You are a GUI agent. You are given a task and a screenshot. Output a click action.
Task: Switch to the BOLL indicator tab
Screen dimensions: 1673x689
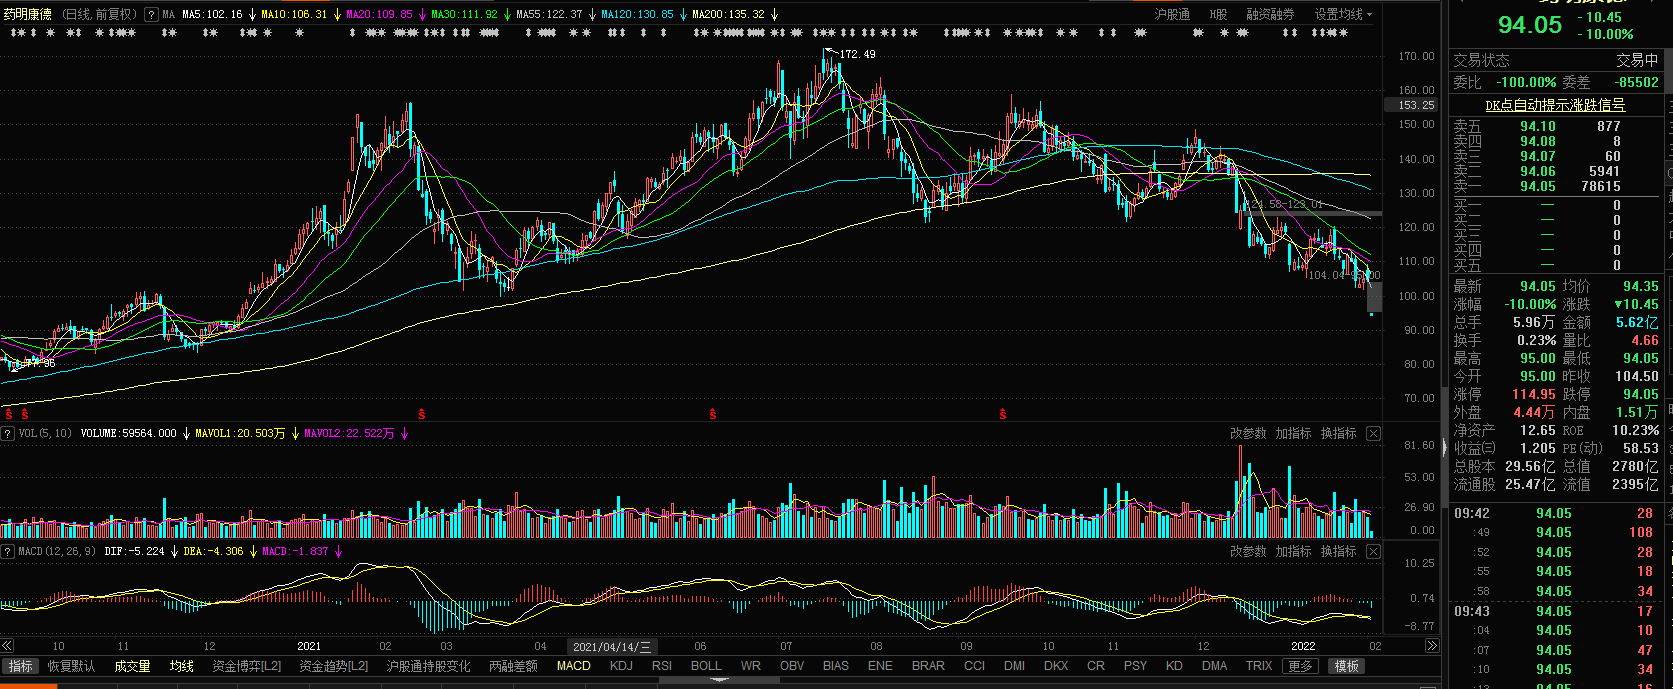tap(706, 666)
